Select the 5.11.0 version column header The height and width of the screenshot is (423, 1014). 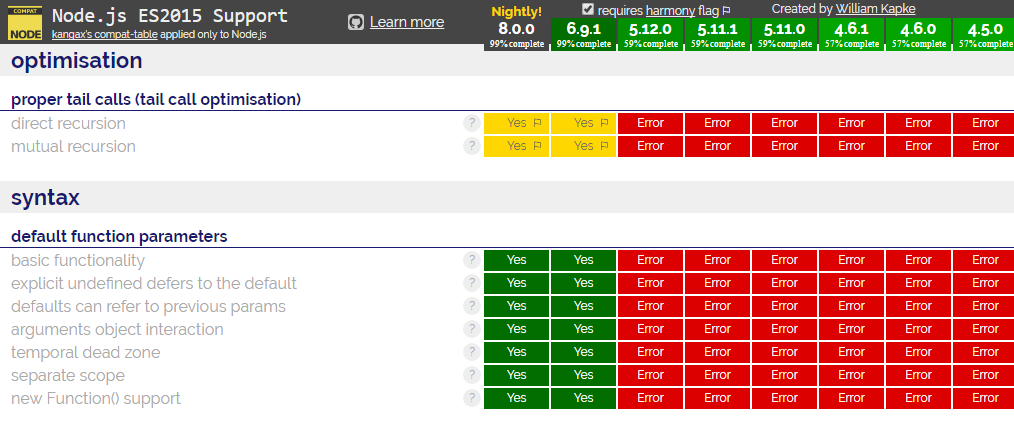tap(784, 34)
